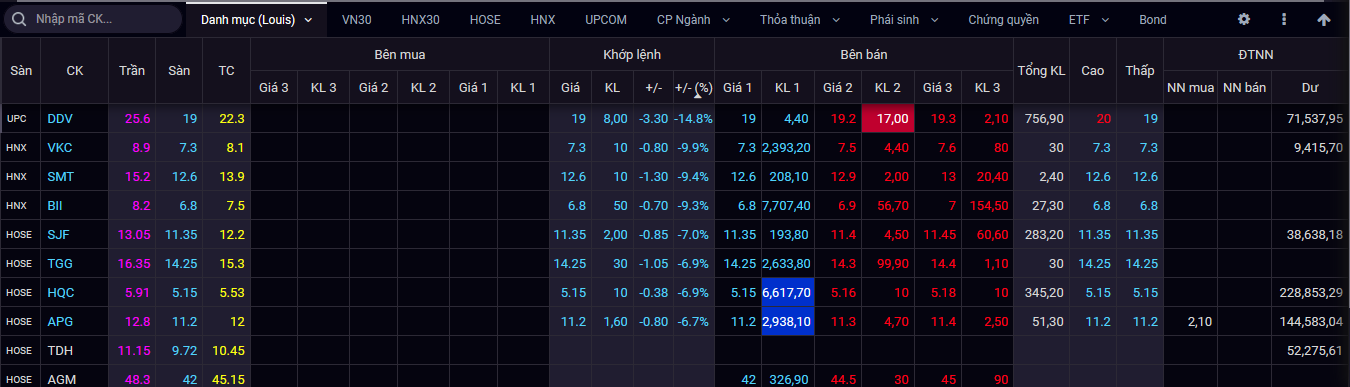
Task: Sort by the Thấp column header
Action: click(1140, 71)
